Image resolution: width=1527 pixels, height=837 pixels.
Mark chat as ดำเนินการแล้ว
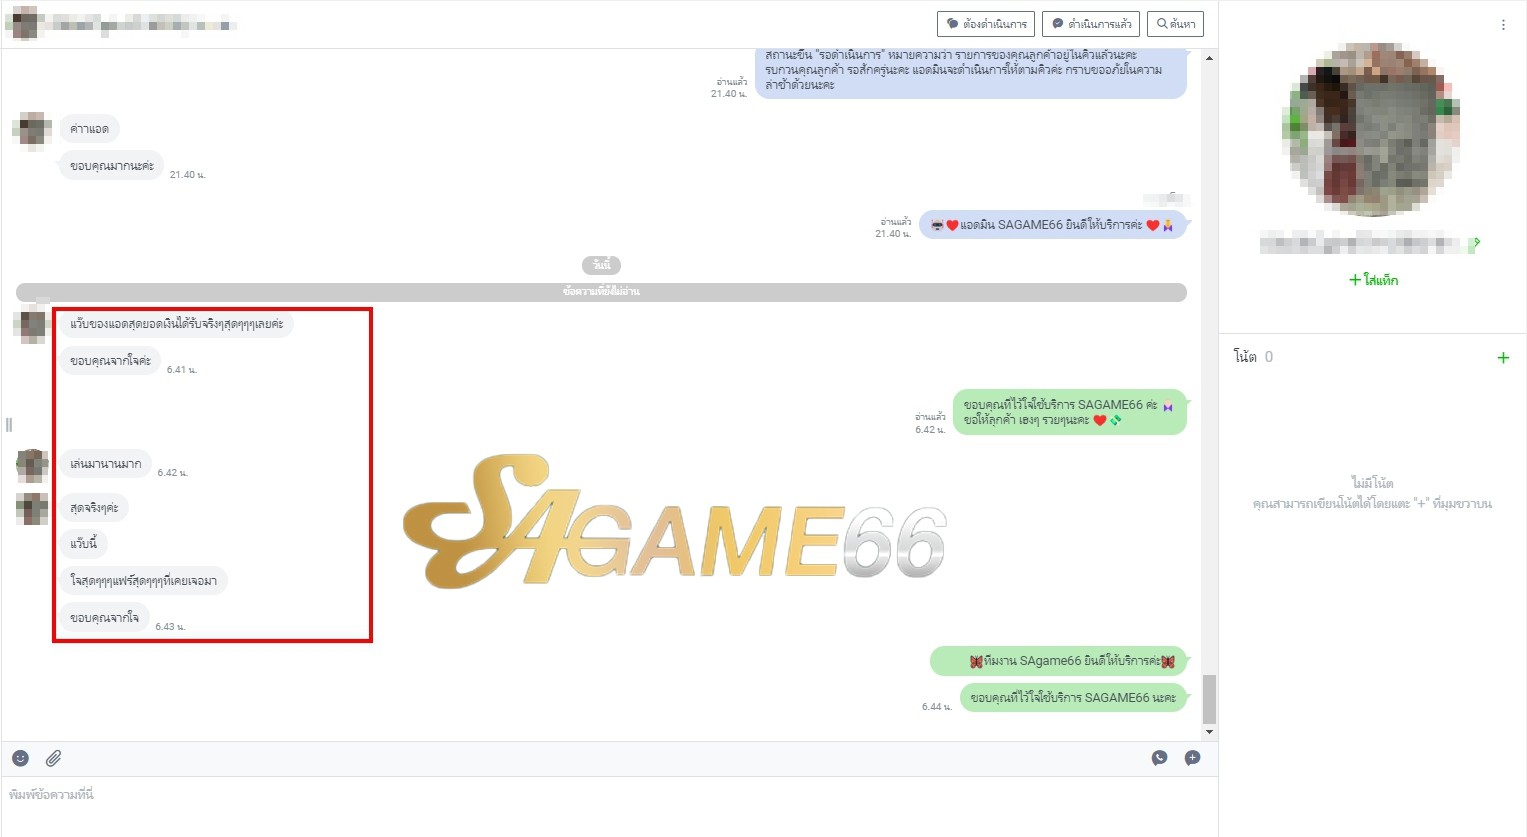click(1091, 24)
